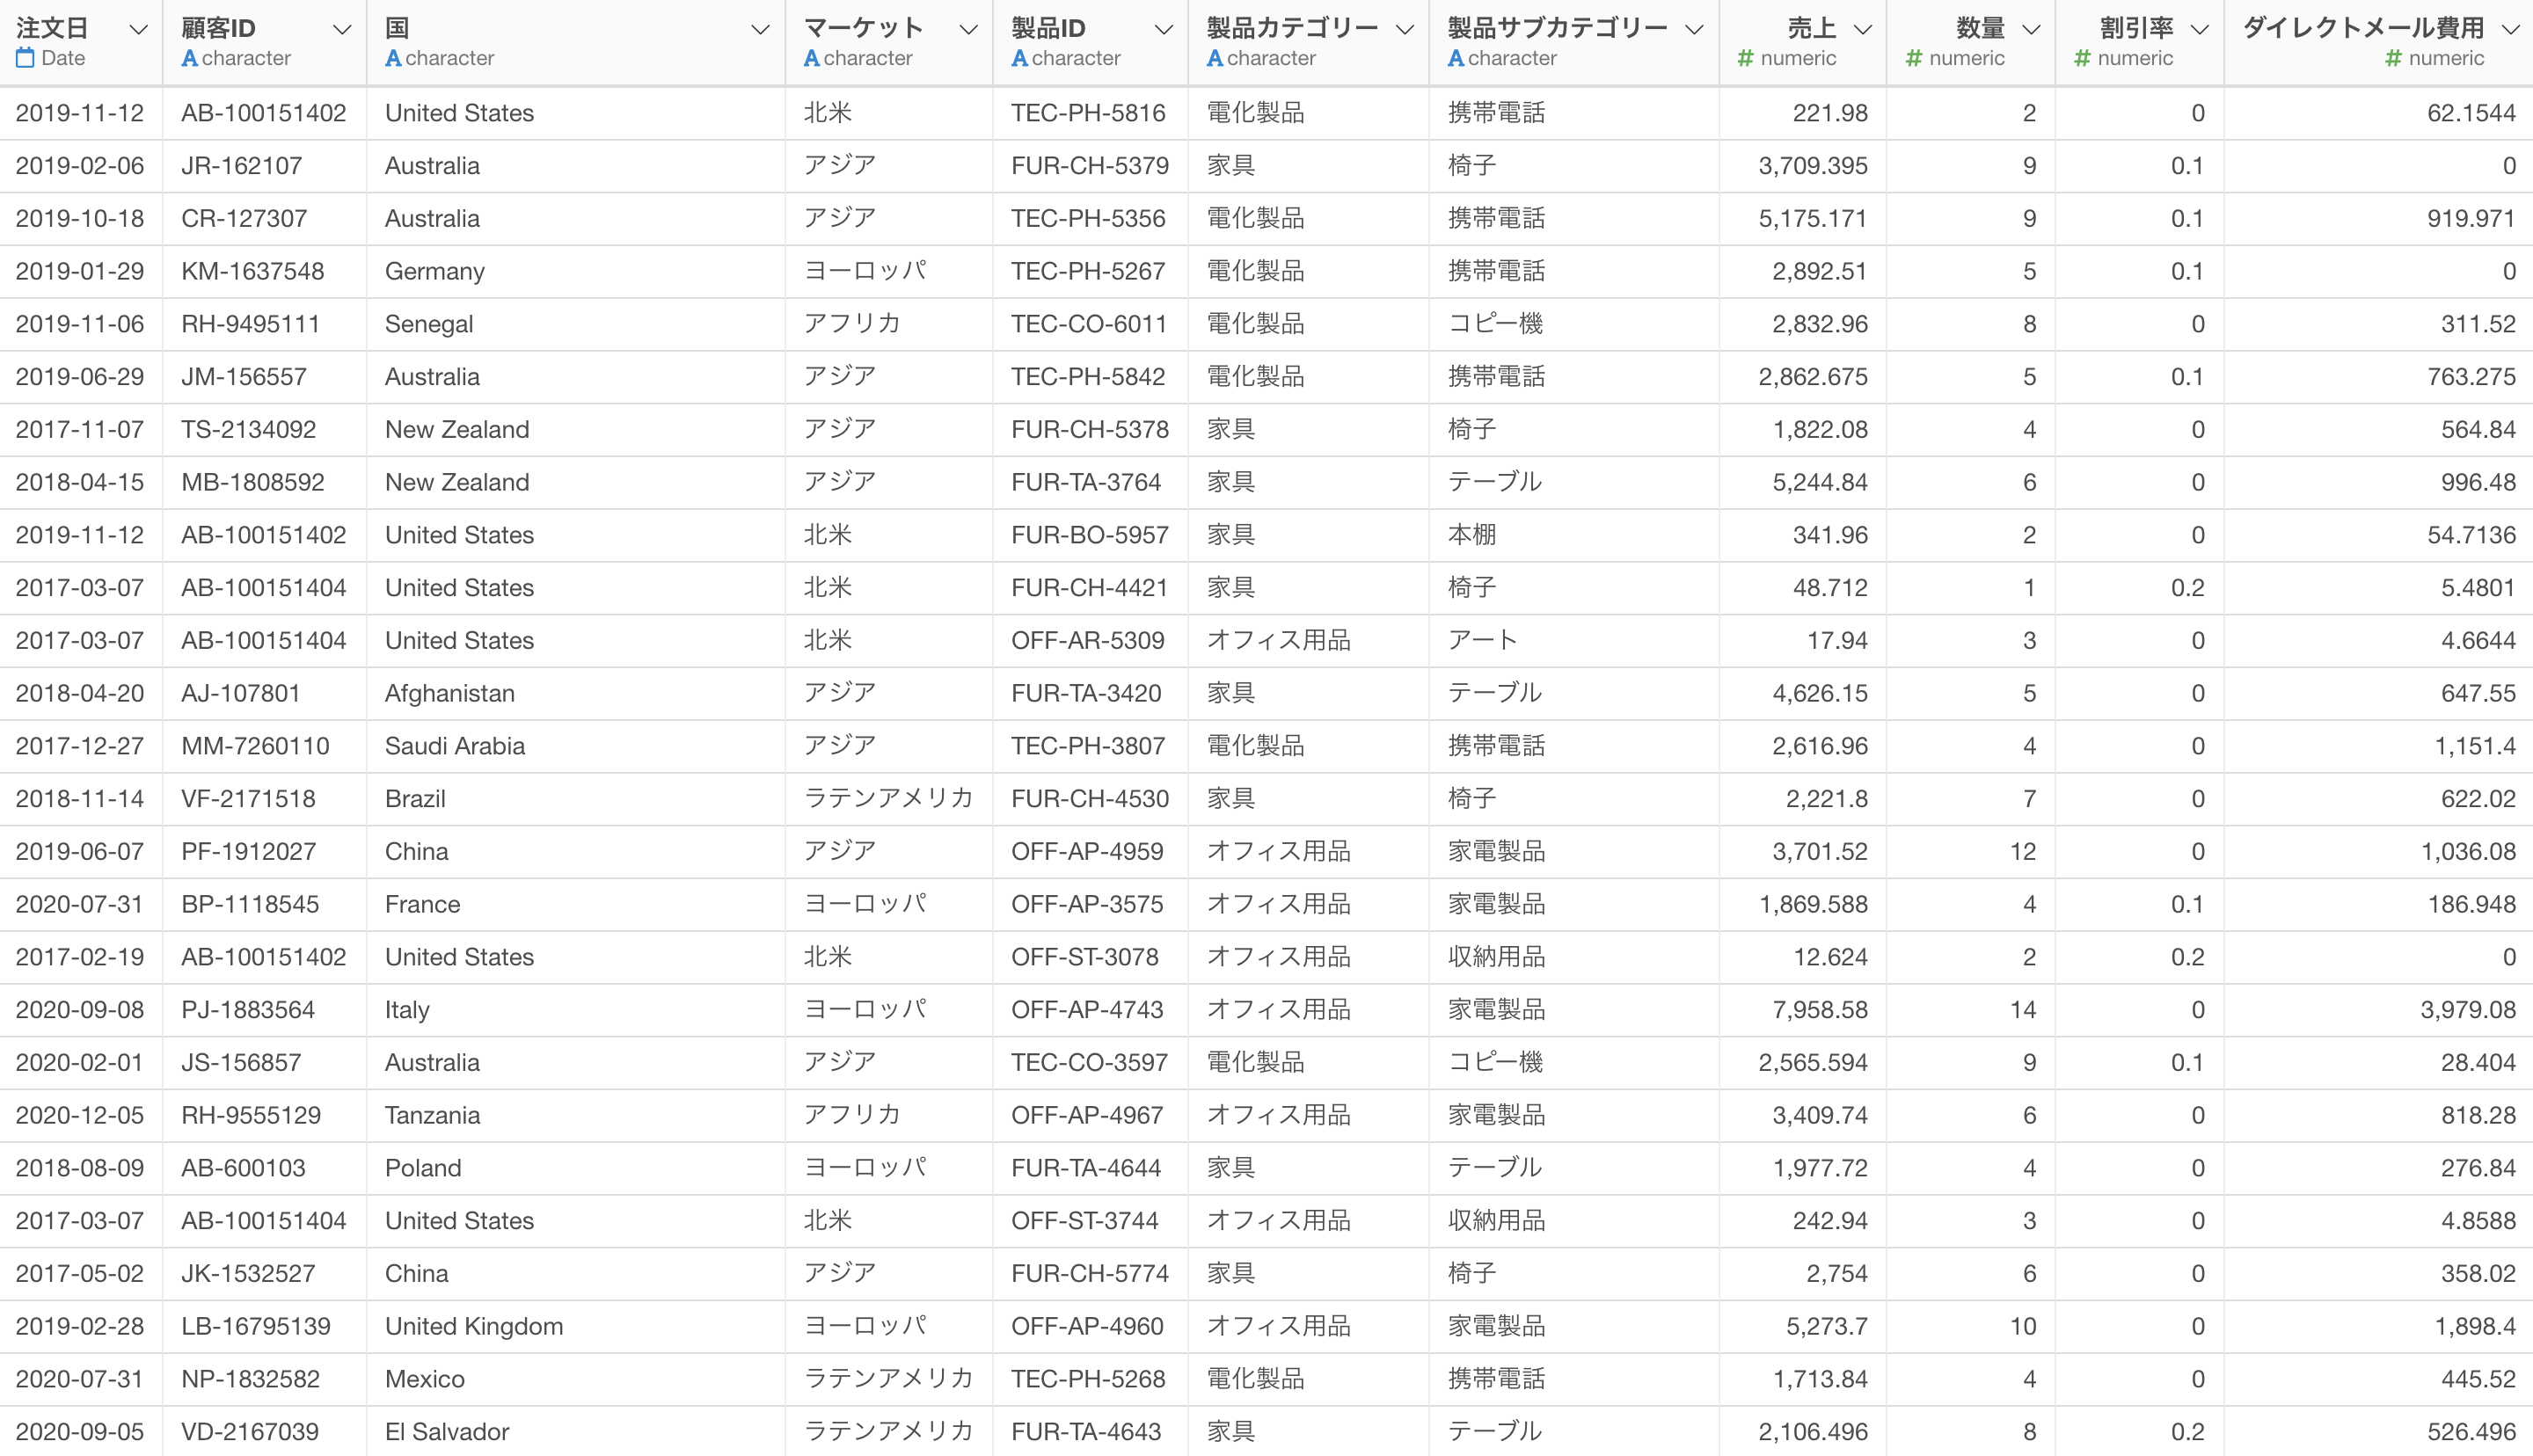Open the 製品カテゴリー column dropdown arrow
Viewport: 2533px width, 1456px height.
pos(1405,30)
